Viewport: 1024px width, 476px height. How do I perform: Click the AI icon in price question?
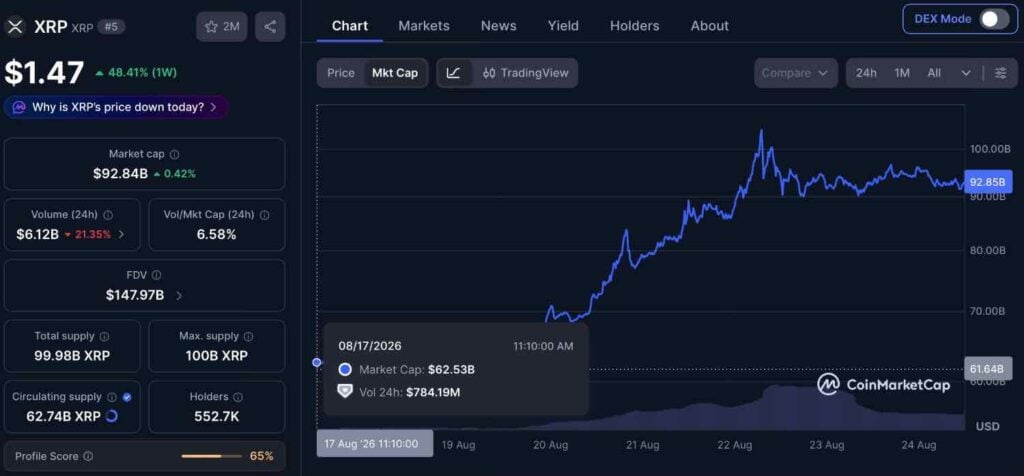[x=19, y=107]
